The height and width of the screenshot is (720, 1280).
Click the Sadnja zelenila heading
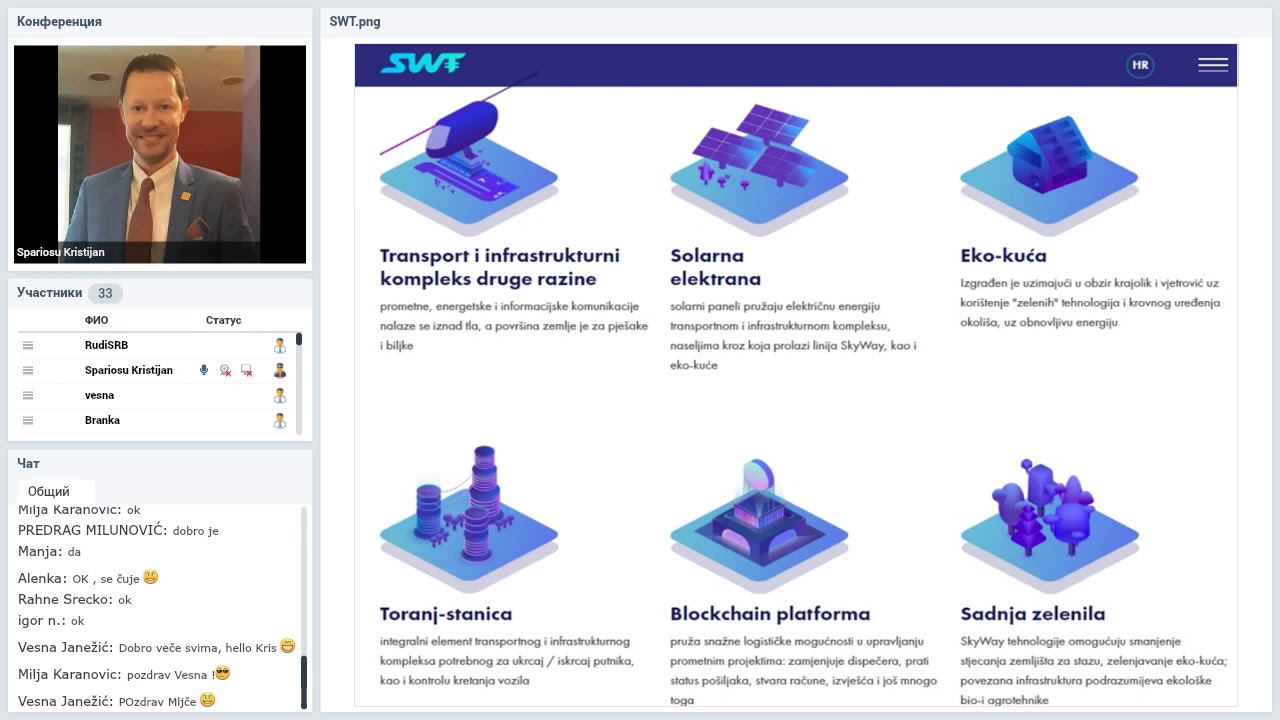point(1033,614)
